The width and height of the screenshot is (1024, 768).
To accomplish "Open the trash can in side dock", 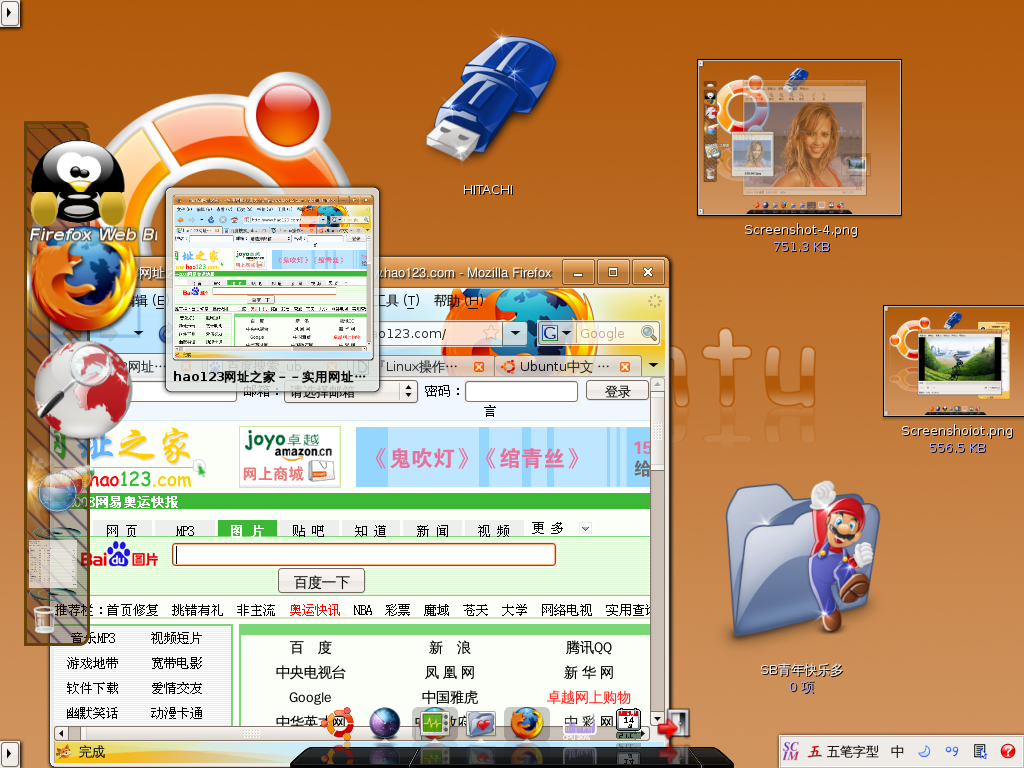I will tap(43, 619).
